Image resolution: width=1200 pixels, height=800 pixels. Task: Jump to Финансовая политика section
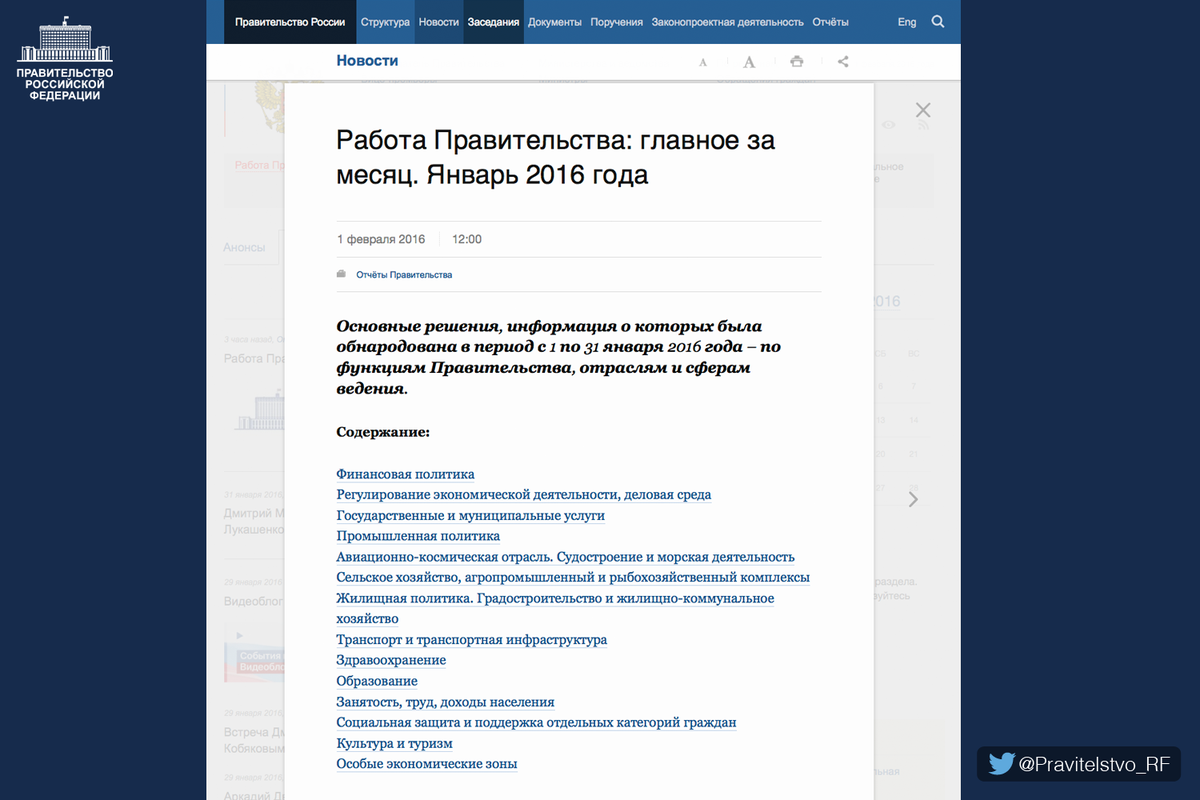click(405, 474)
